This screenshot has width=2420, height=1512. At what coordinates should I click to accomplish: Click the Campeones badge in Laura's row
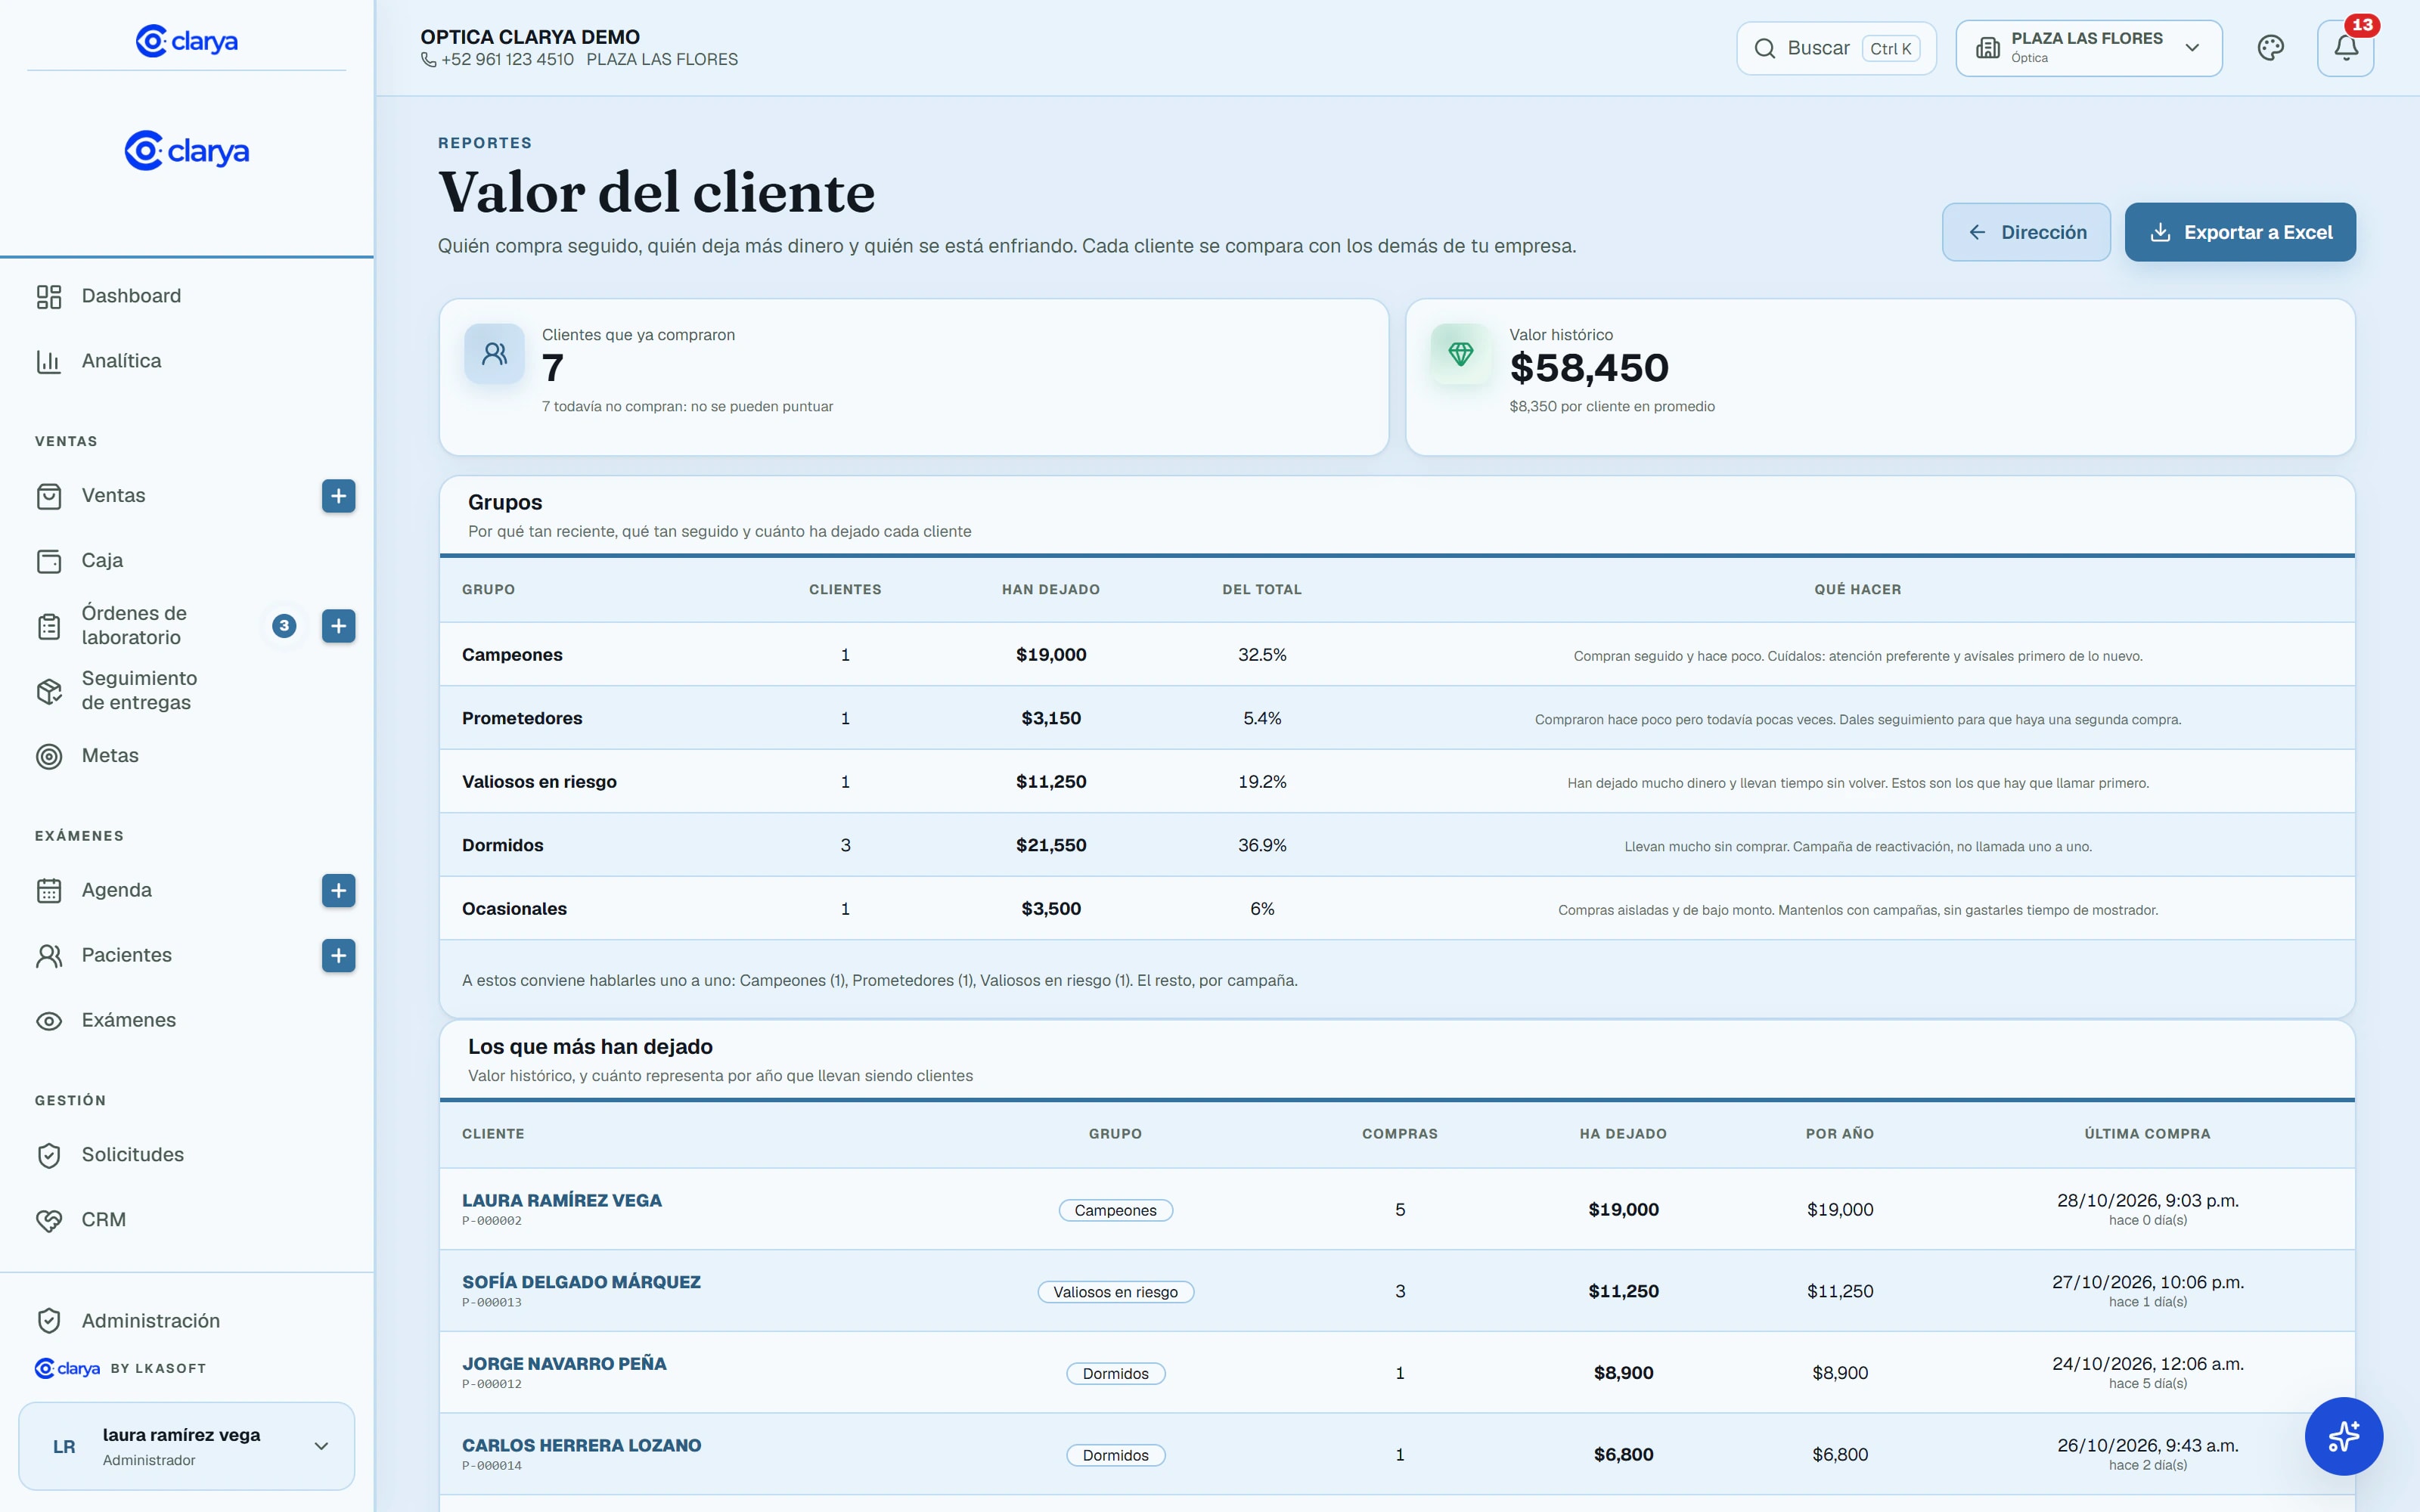(x=1115, y=1210)
